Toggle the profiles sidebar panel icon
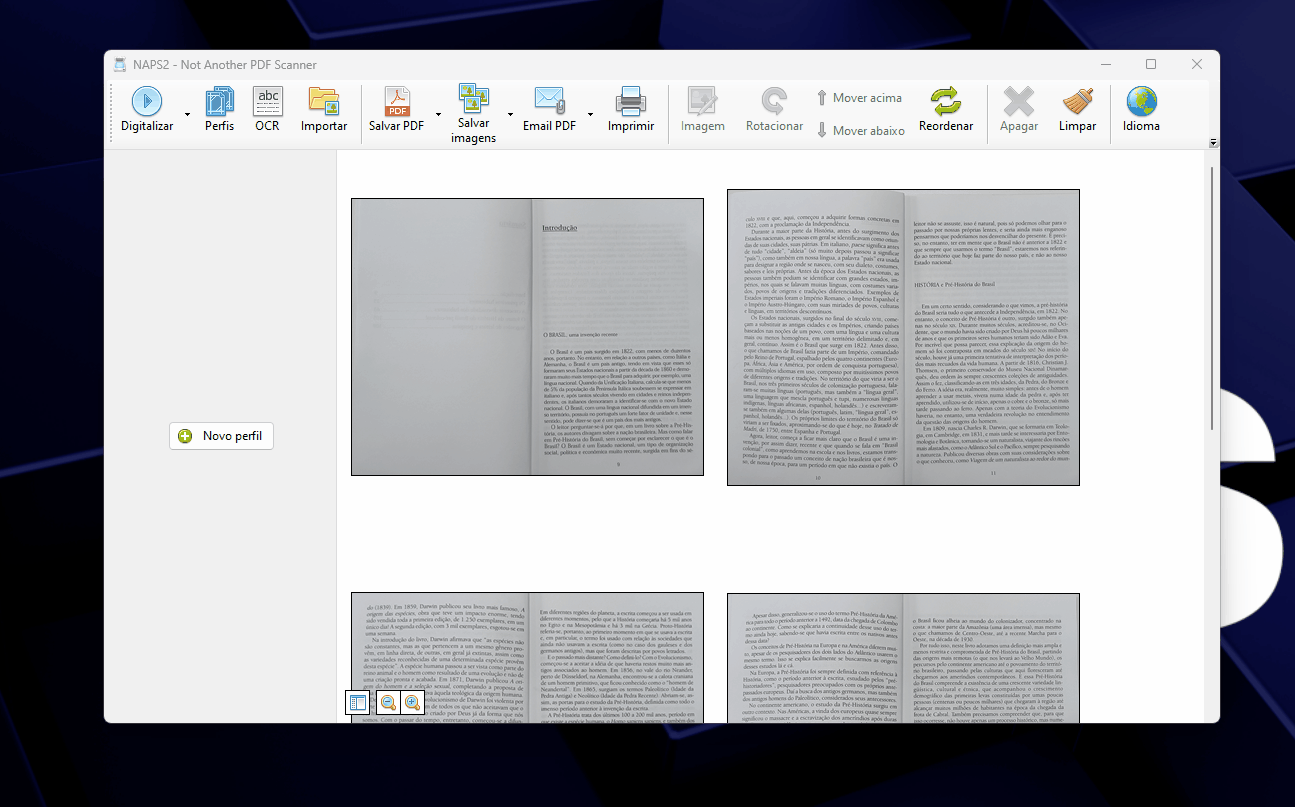Image resolution: width=1295 pixels, height=807 pixels. click(357, 703)
